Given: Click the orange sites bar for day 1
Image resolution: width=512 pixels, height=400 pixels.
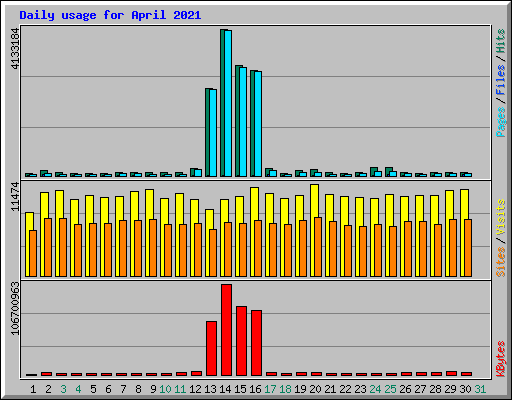Looking at the screenshot, I should tap(33, 253).
